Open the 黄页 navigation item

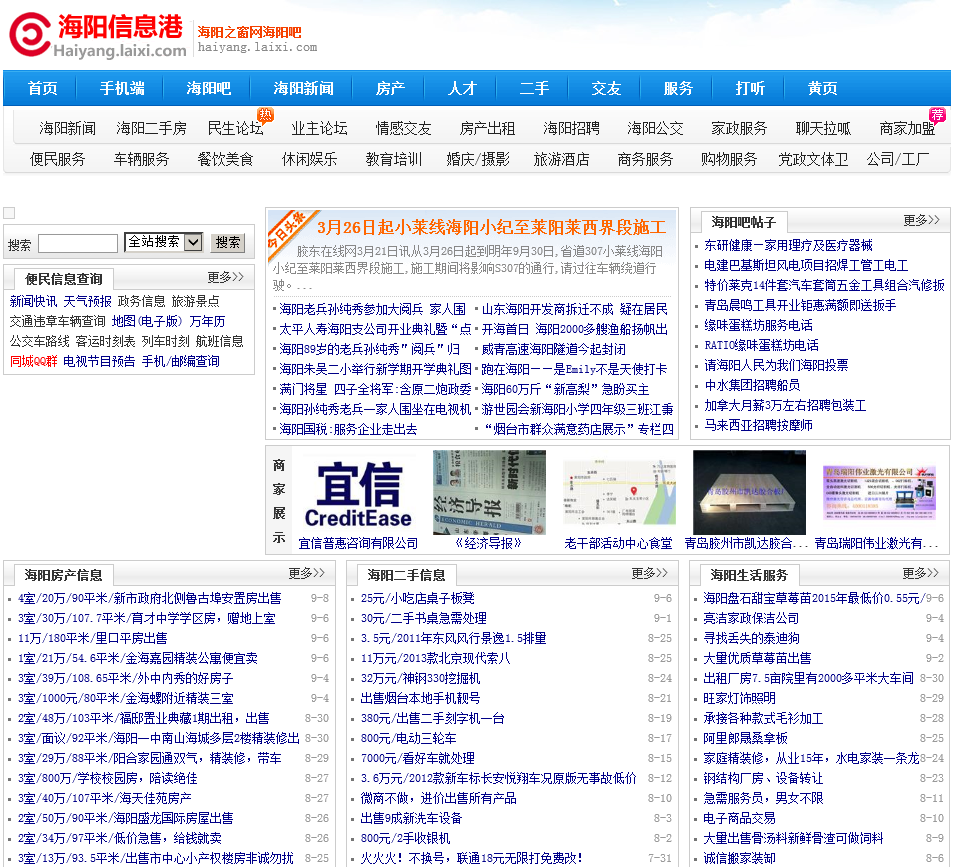point(822,88)
